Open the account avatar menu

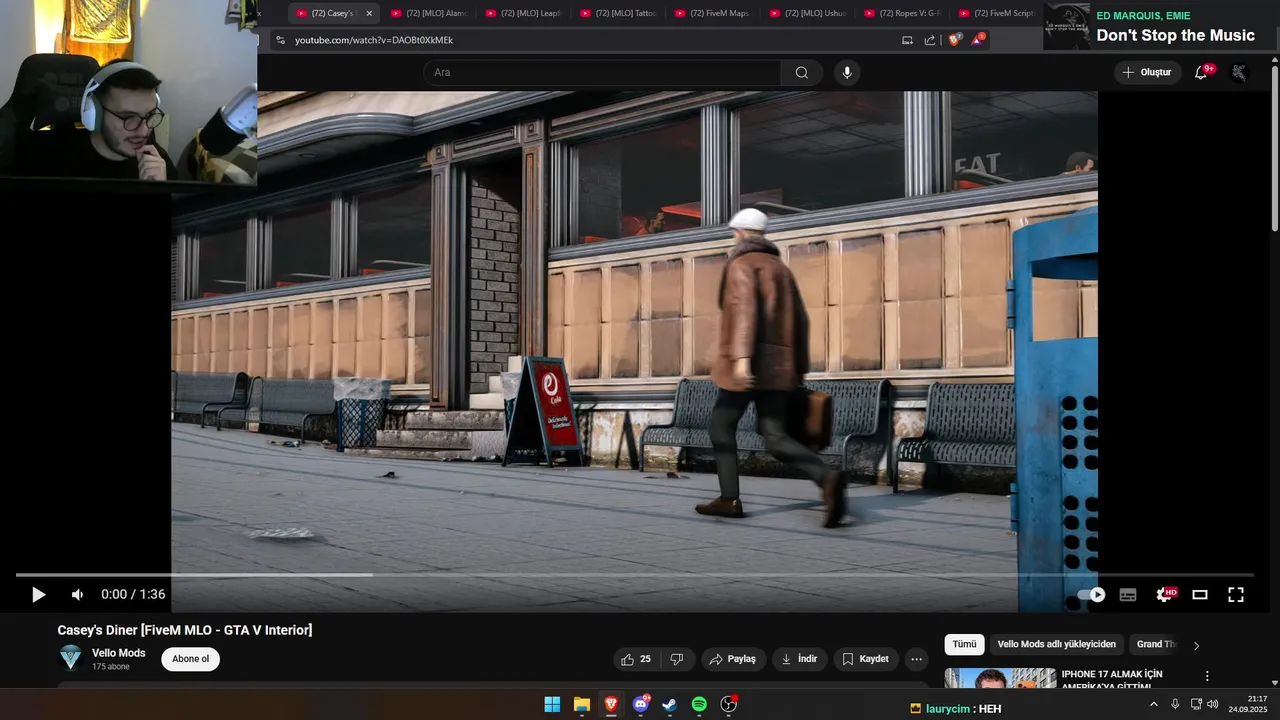click(x=1239, y=72)
